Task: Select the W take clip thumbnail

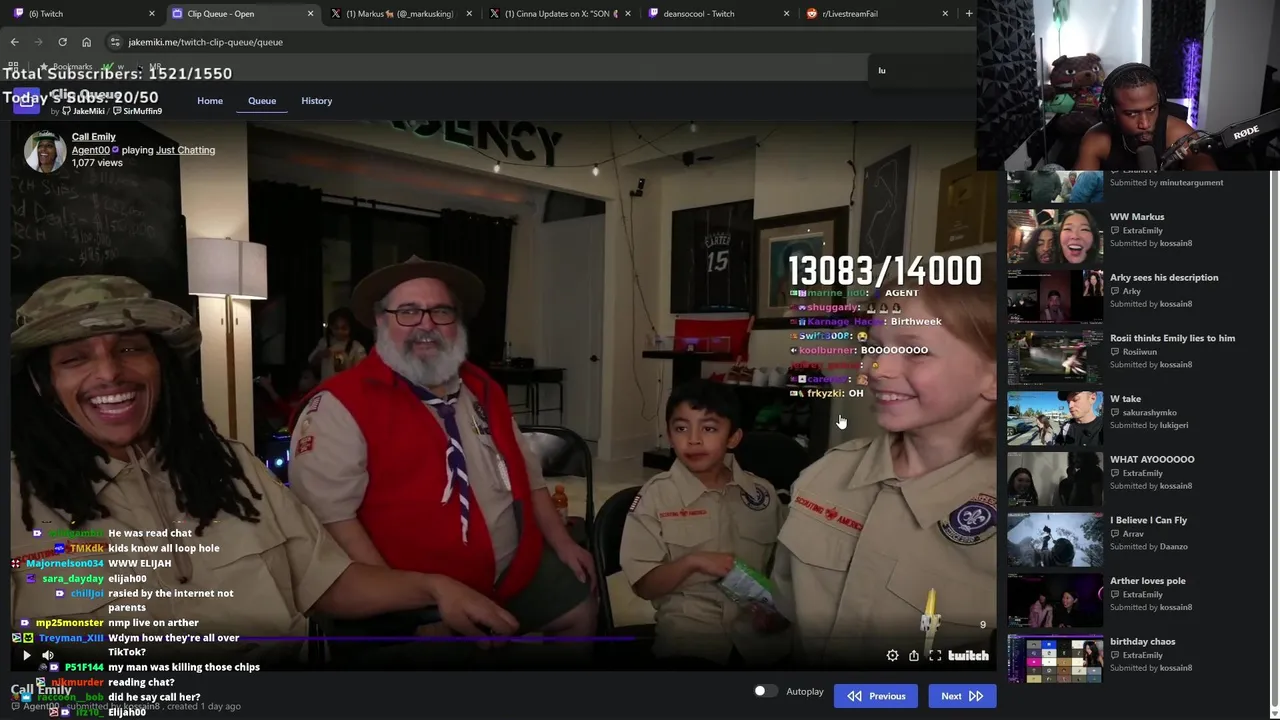Action: click(1055, 418)
